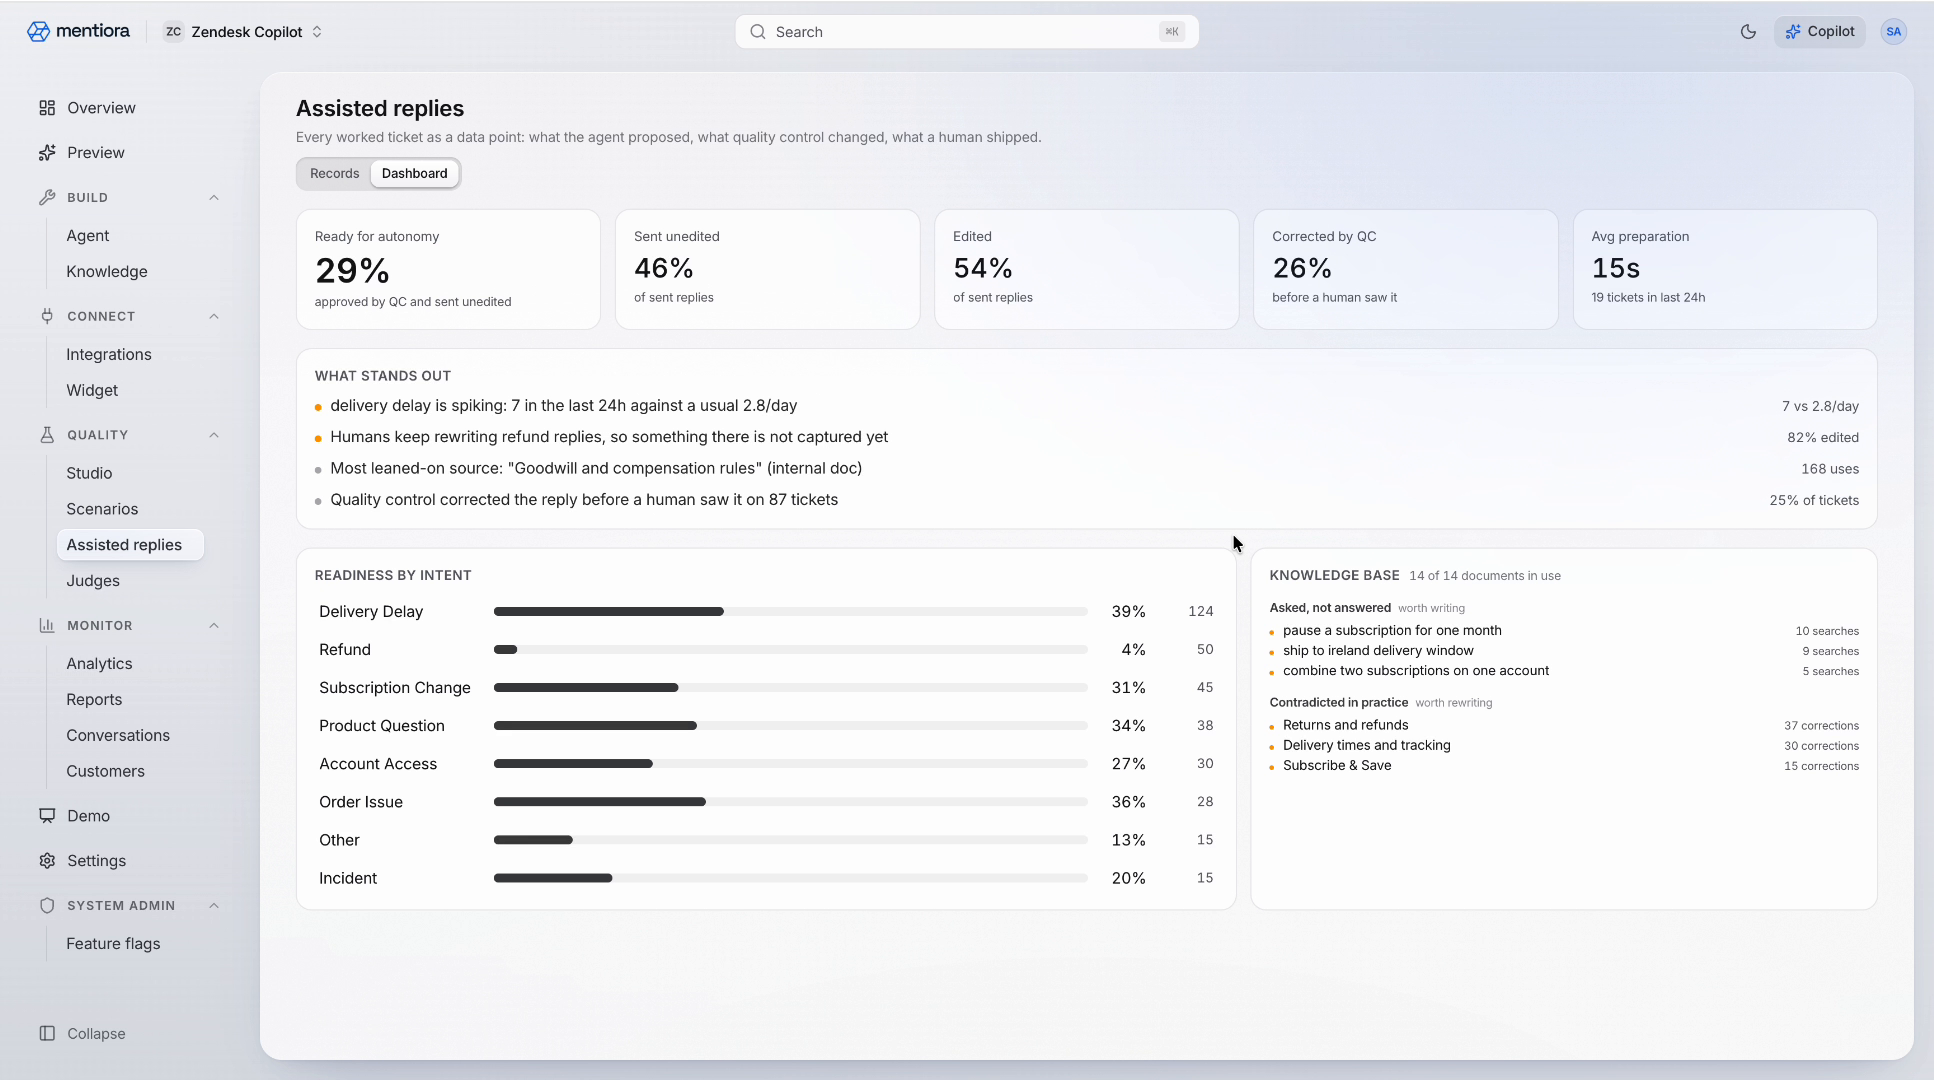This screenshot has height=1080, width=1934.
Task: Toggle dark mode moon icon
Action: pos(1748,32)
